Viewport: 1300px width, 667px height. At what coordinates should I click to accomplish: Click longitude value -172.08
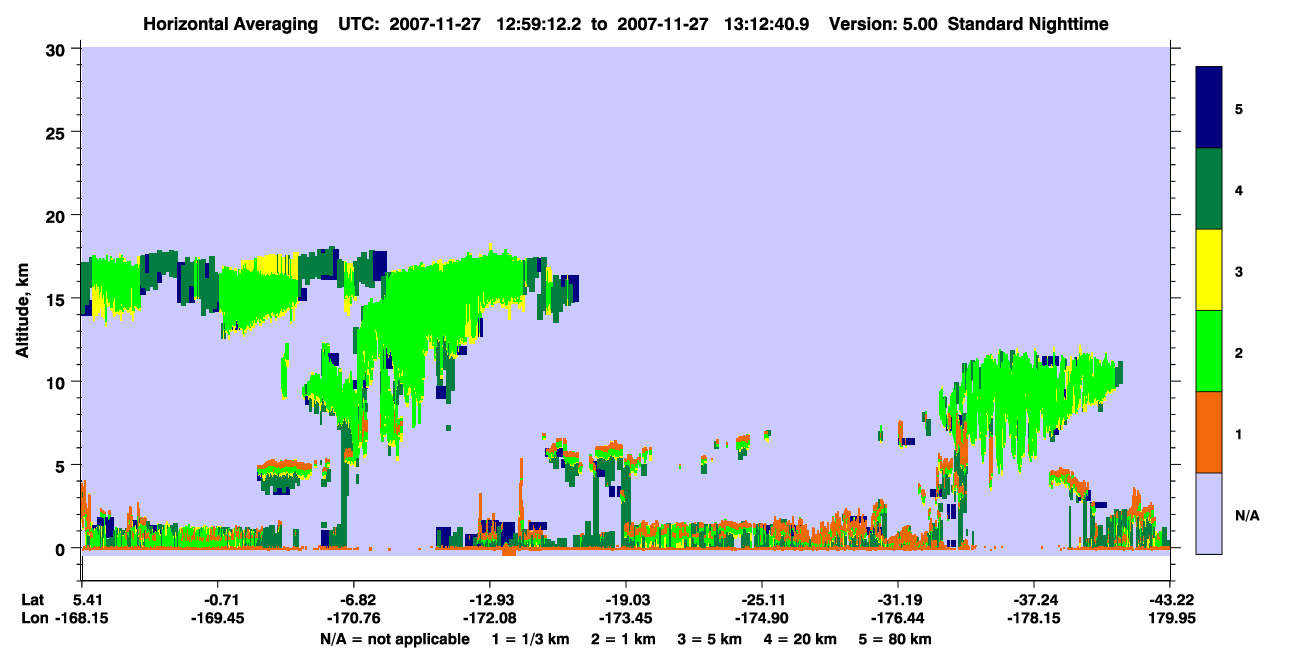[490, 618]
